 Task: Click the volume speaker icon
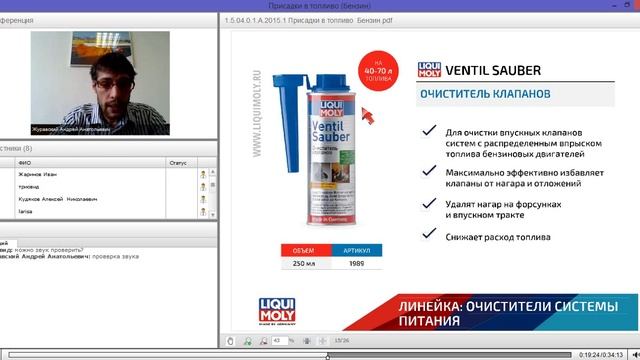[635, 355]
